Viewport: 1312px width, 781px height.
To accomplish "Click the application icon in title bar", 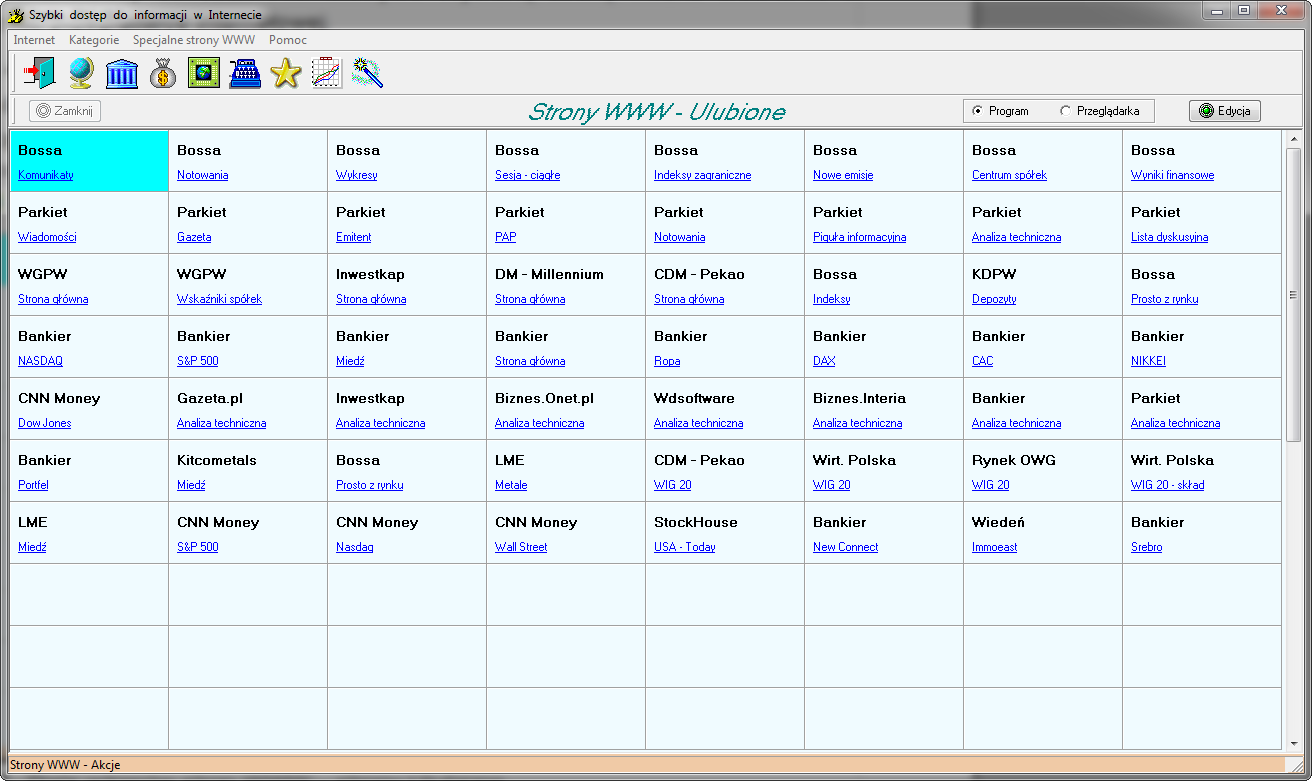I will click(x=16, y=14).
